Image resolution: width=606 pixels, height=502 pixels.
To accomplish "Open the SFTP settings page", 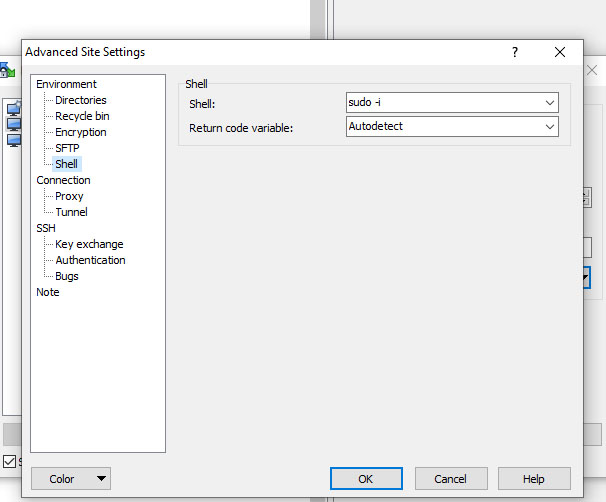I will coord(67,148).
